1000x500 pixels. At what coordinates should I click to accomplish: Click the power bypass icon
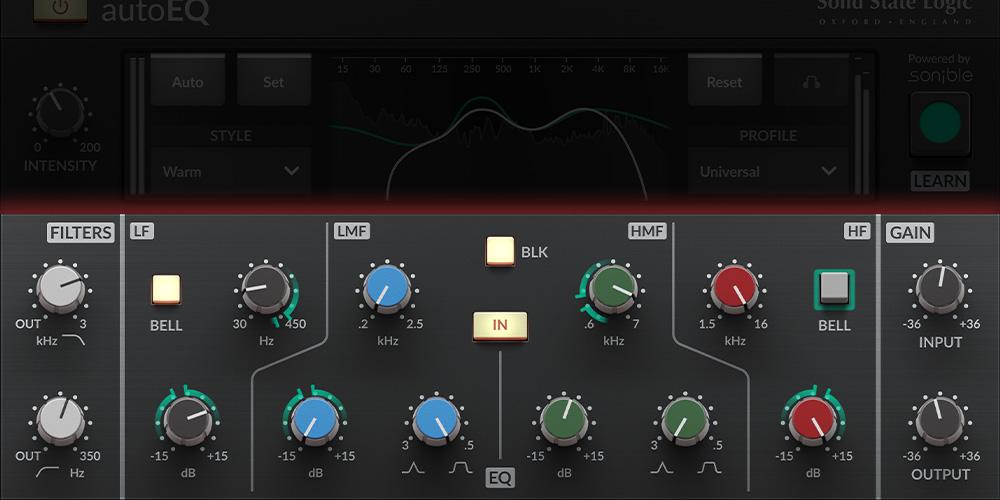click(59, 8)
